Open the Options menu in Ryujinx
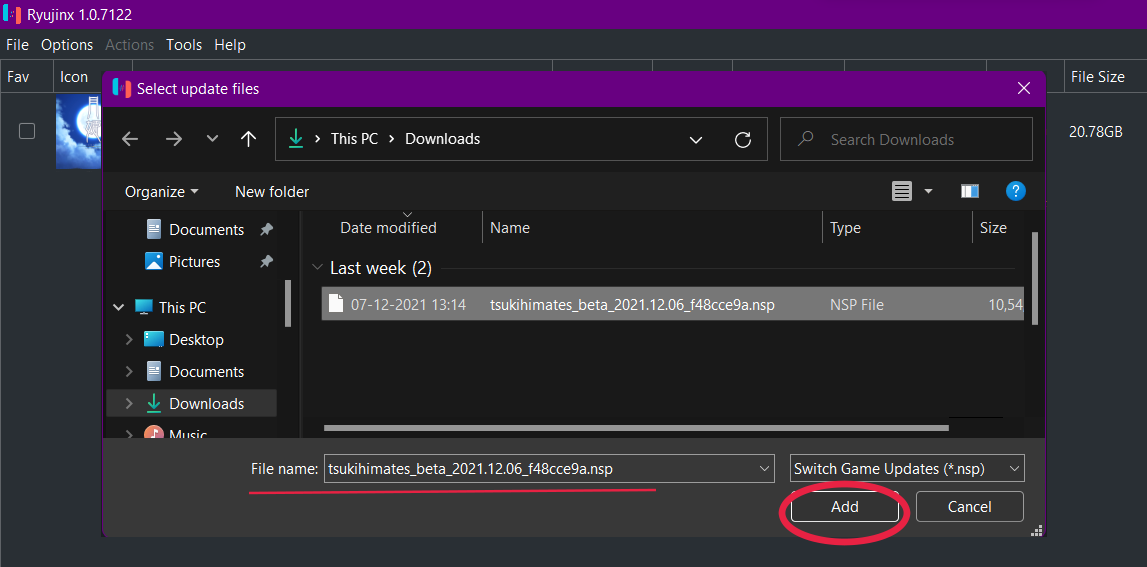The width and height of the screenshot is (1147, 567). coord(67,45)
